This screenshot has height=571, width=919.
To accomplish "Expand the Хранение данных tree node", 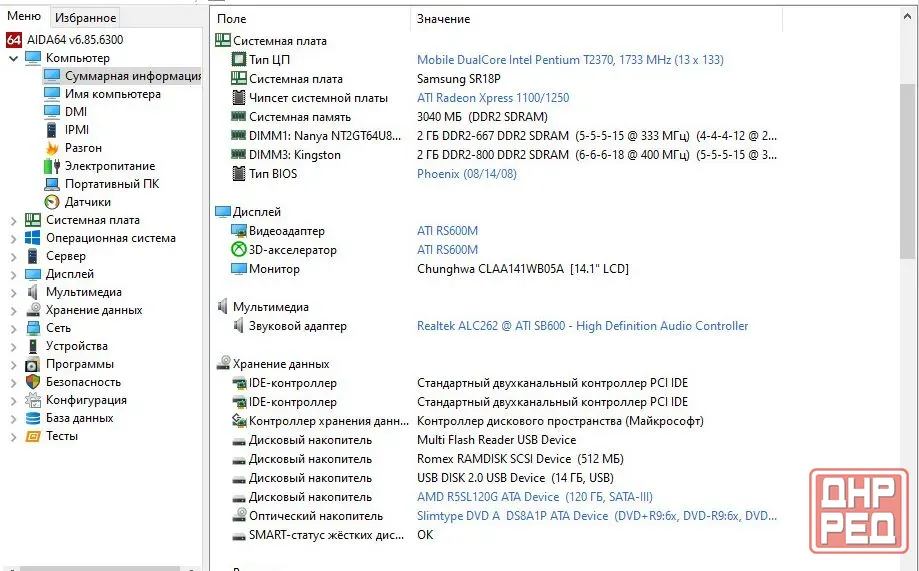I will pyautogui.click(x=13, y=311).
